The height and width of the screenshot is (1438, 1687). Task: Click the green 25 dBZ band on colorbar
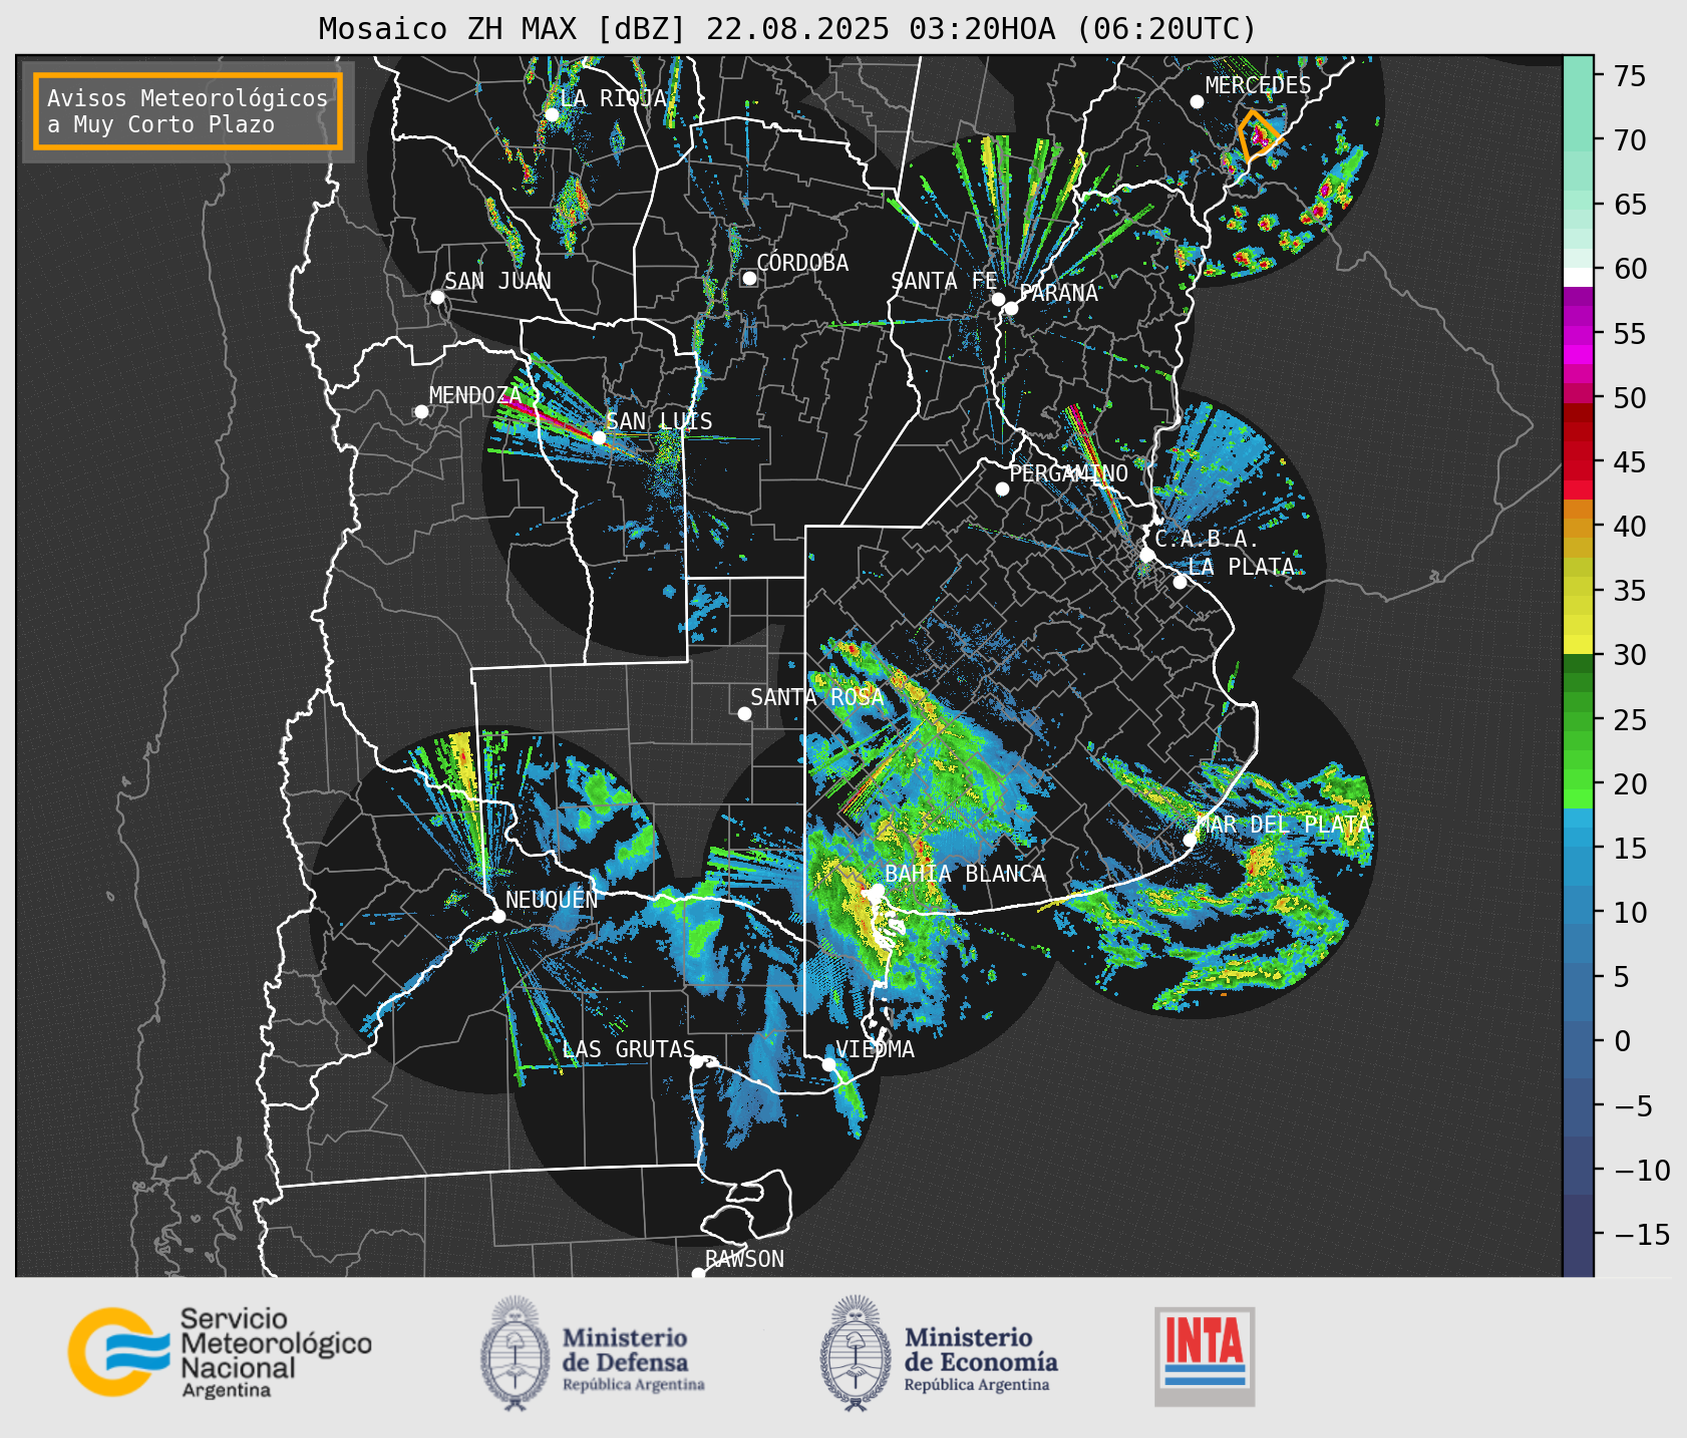click(x=1578, y=720)
